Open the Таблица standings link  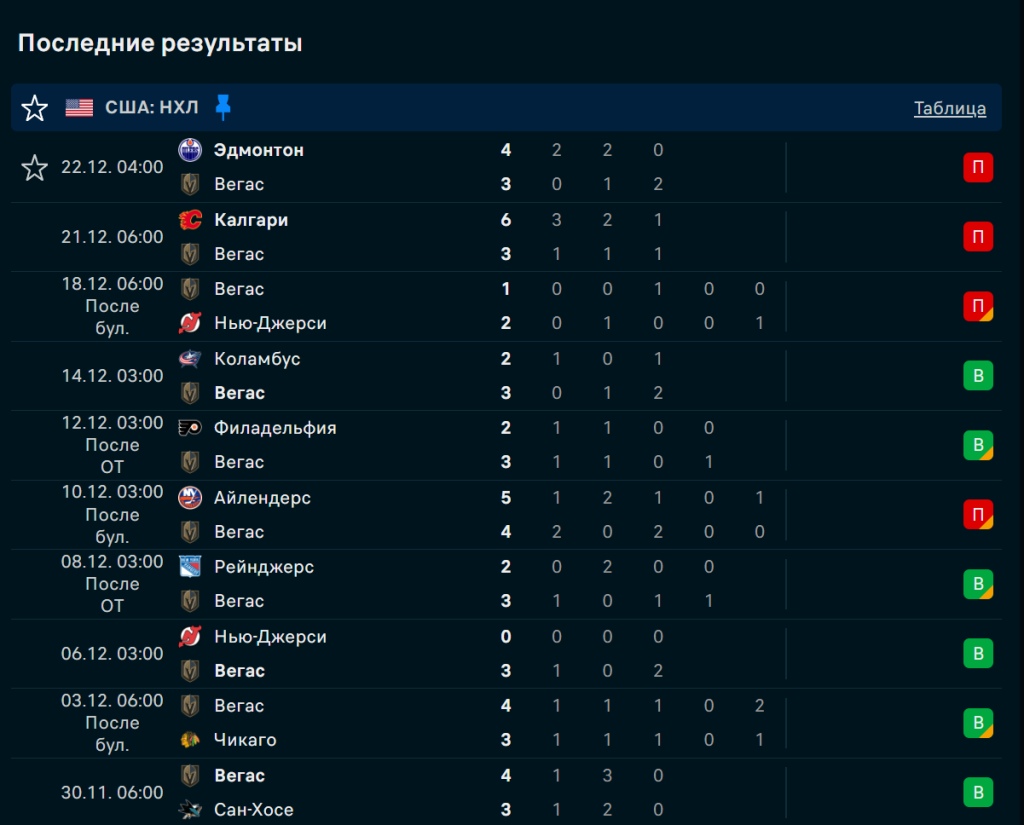pyautogui.click(x=949, y=108)
